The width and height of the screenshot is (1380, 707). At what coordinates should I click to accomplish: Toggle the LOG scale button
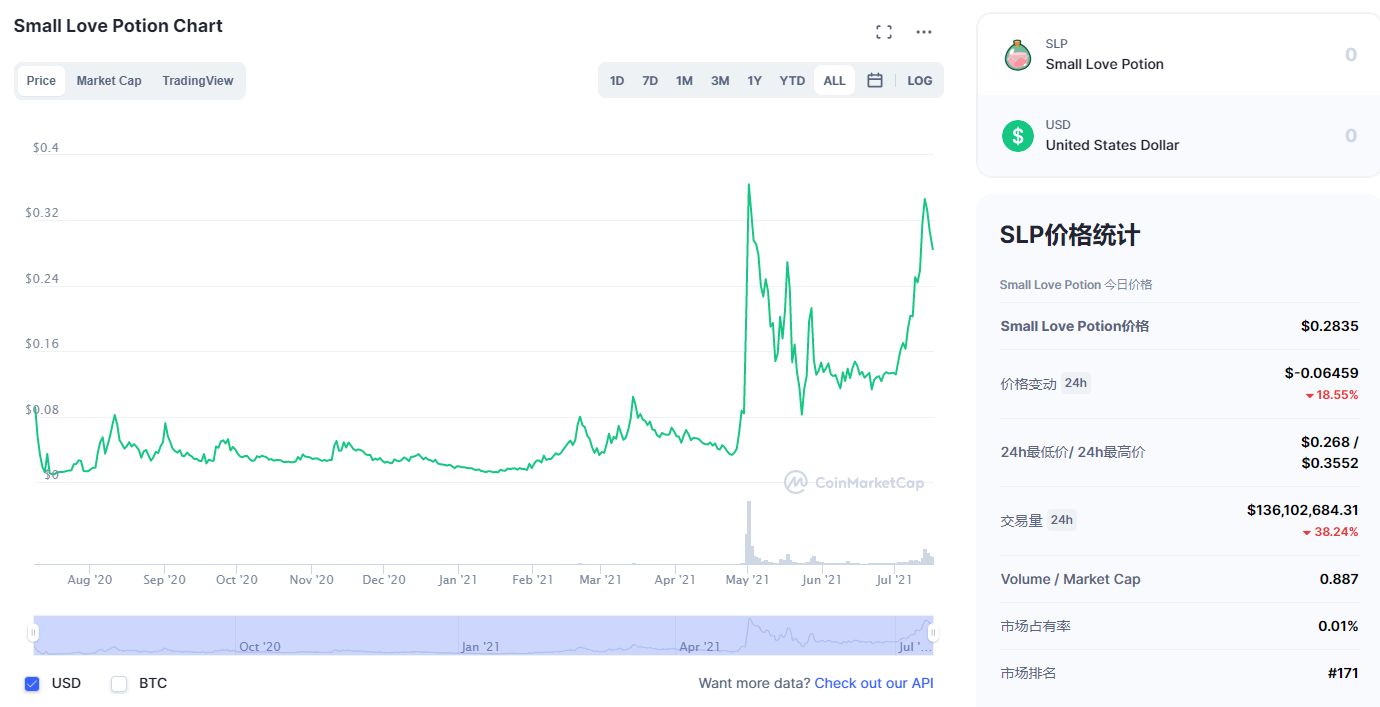[x=919, y=80]
